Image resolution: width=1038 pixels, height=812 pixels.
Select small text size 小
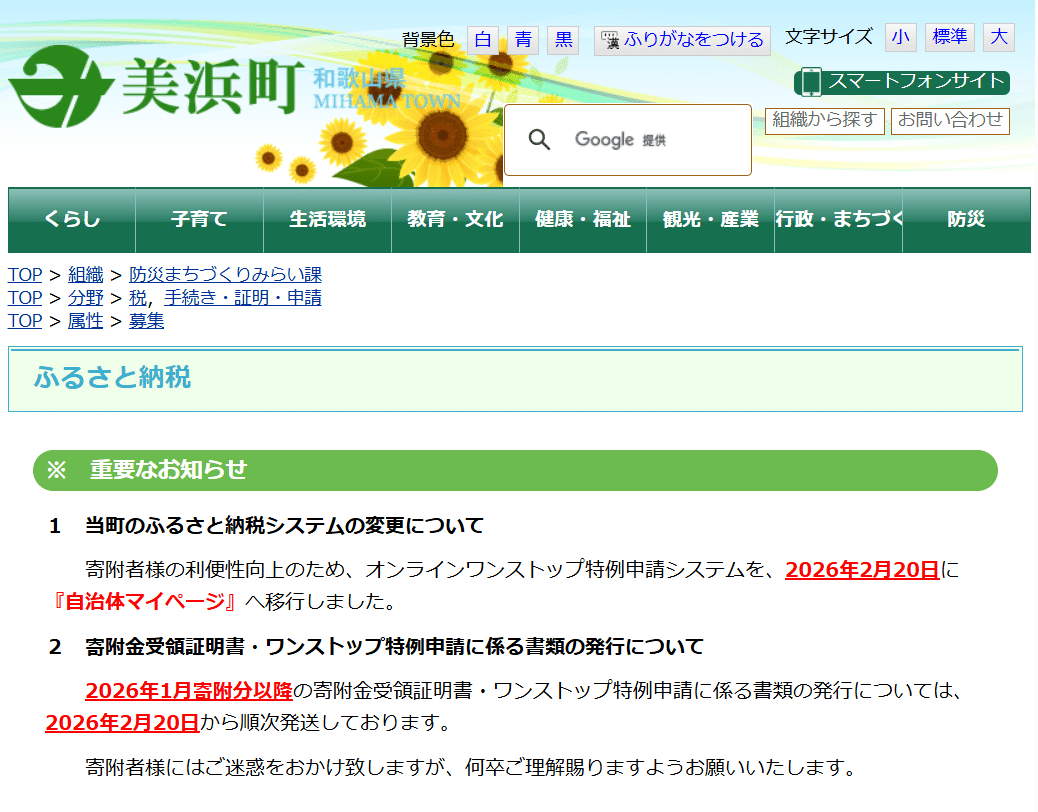point(900,36)
